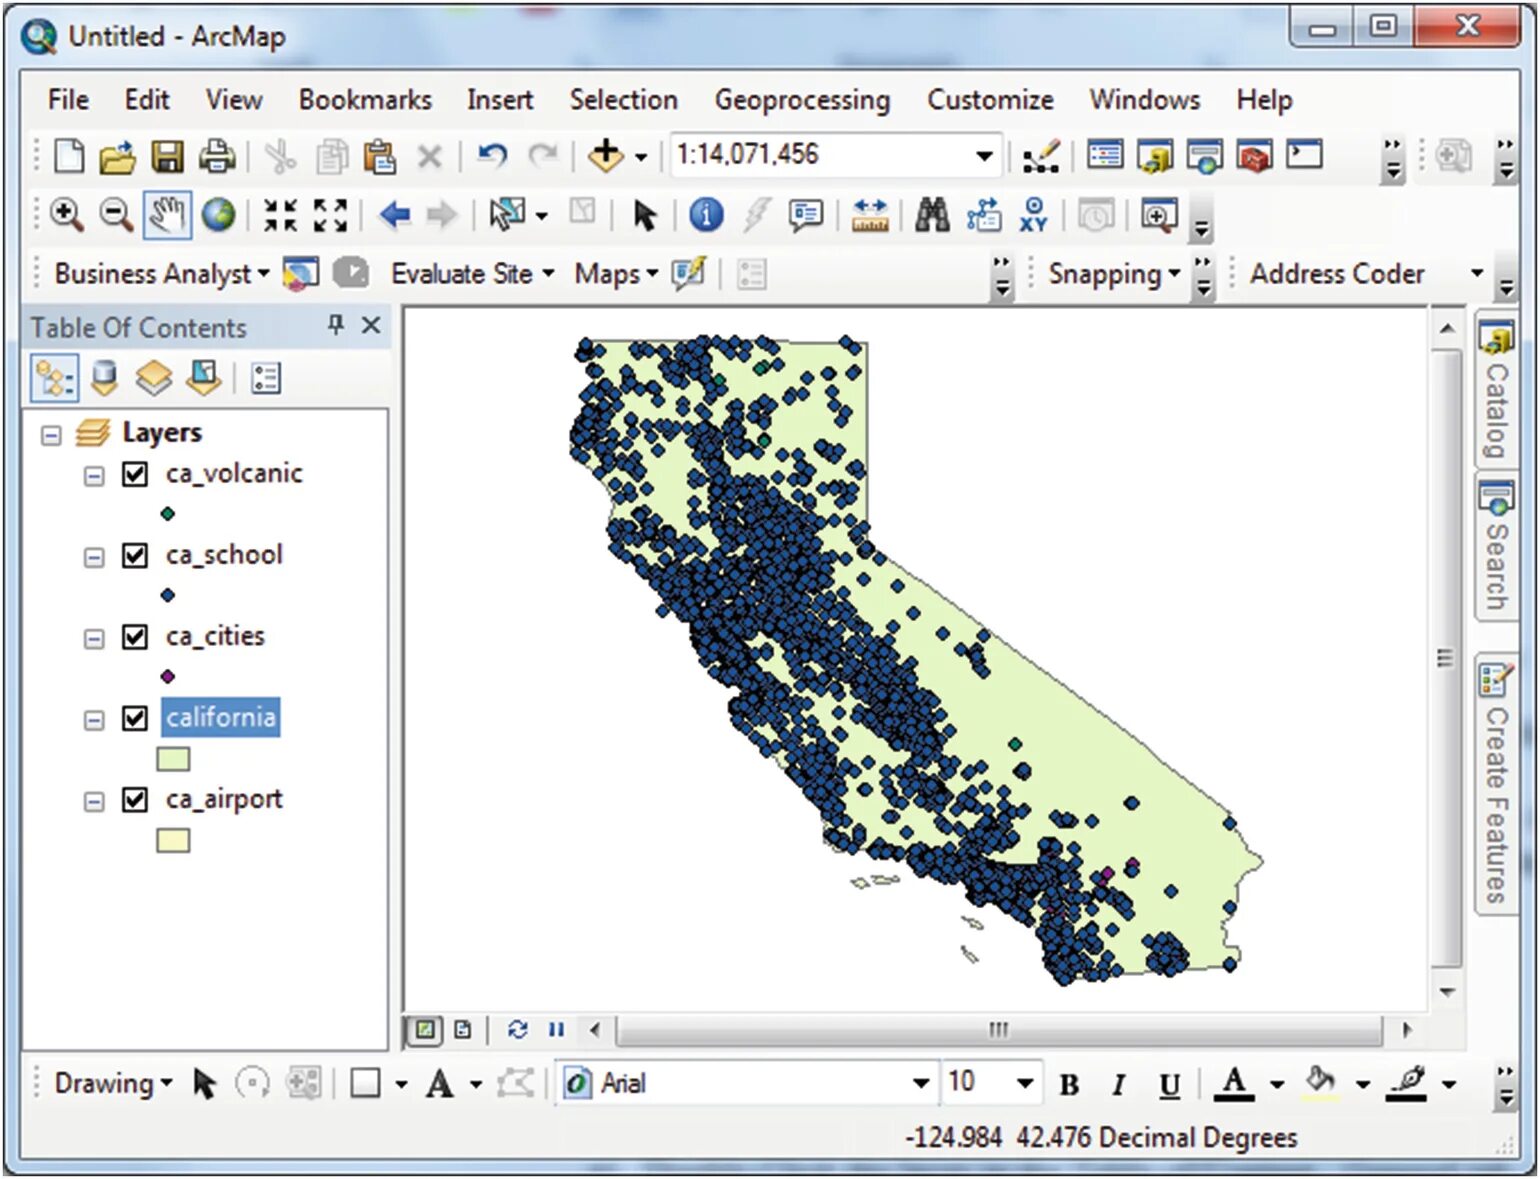1540x1179 pixels.
Task: Activate the Identify tool
Action: 706,215
